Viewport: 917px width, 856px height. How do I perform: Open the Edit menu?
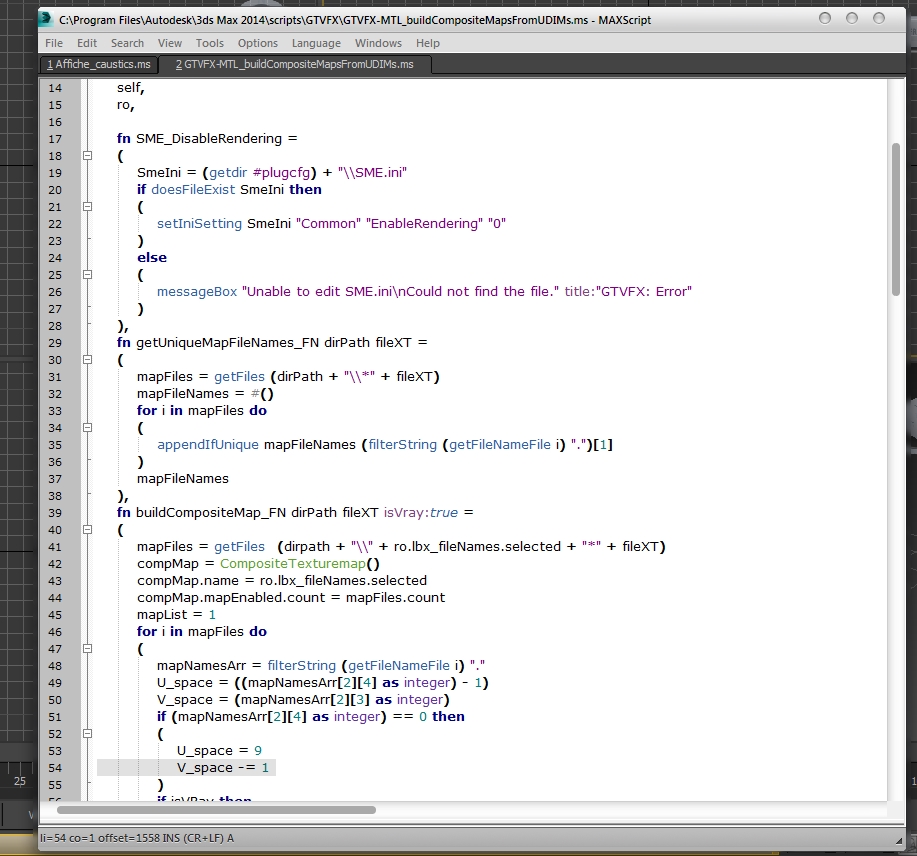(x=87, y=43)
